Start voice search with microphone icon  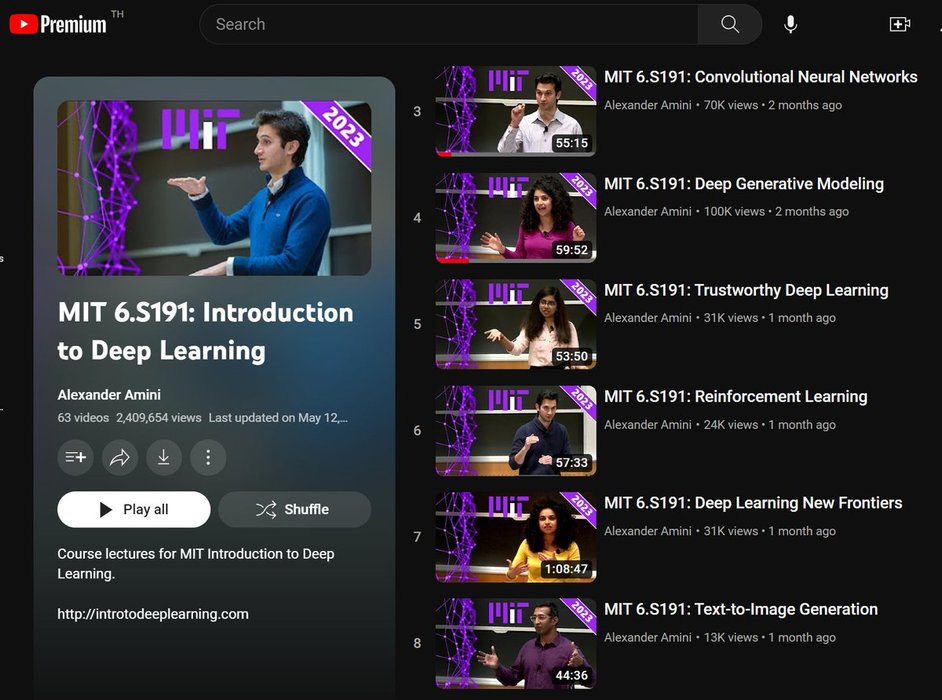tap(790, 24)
